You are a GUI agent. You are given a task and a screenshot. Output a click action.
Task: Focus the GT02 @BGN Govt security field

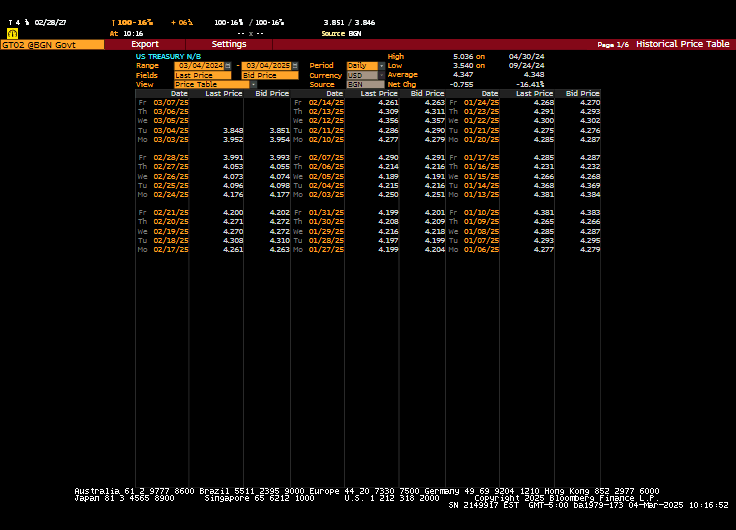pyautogui.click(x=52, y=45)
